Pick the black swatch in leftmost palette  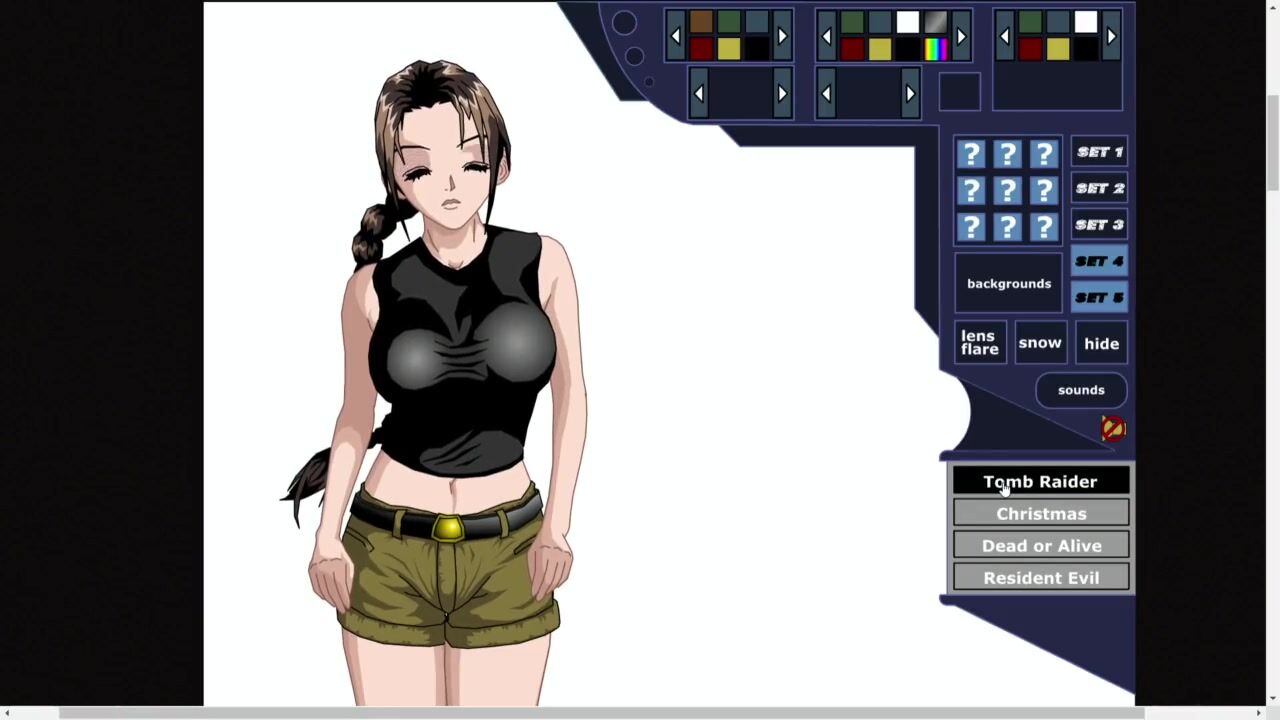pos(757,49)
